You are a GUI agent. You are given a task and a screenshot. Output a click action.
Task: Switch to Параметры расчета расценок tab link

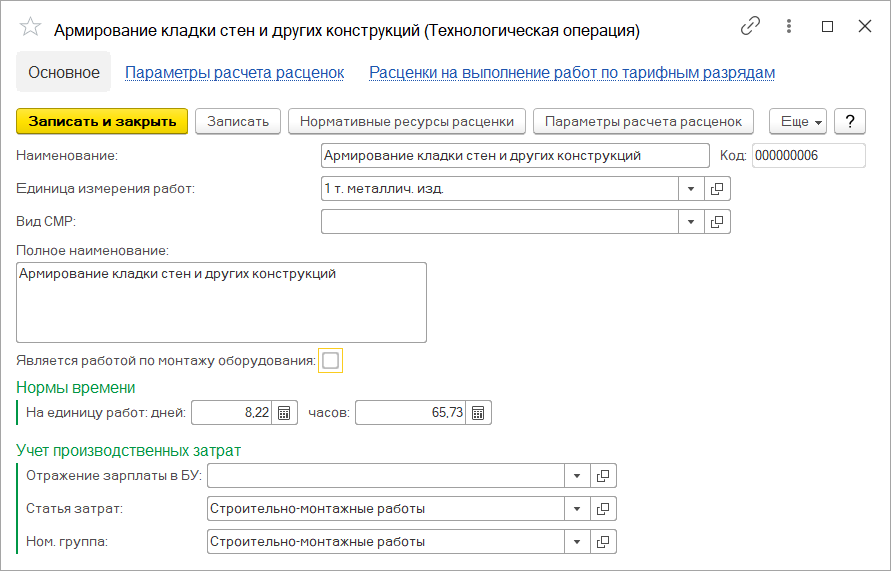click(234, 73)
